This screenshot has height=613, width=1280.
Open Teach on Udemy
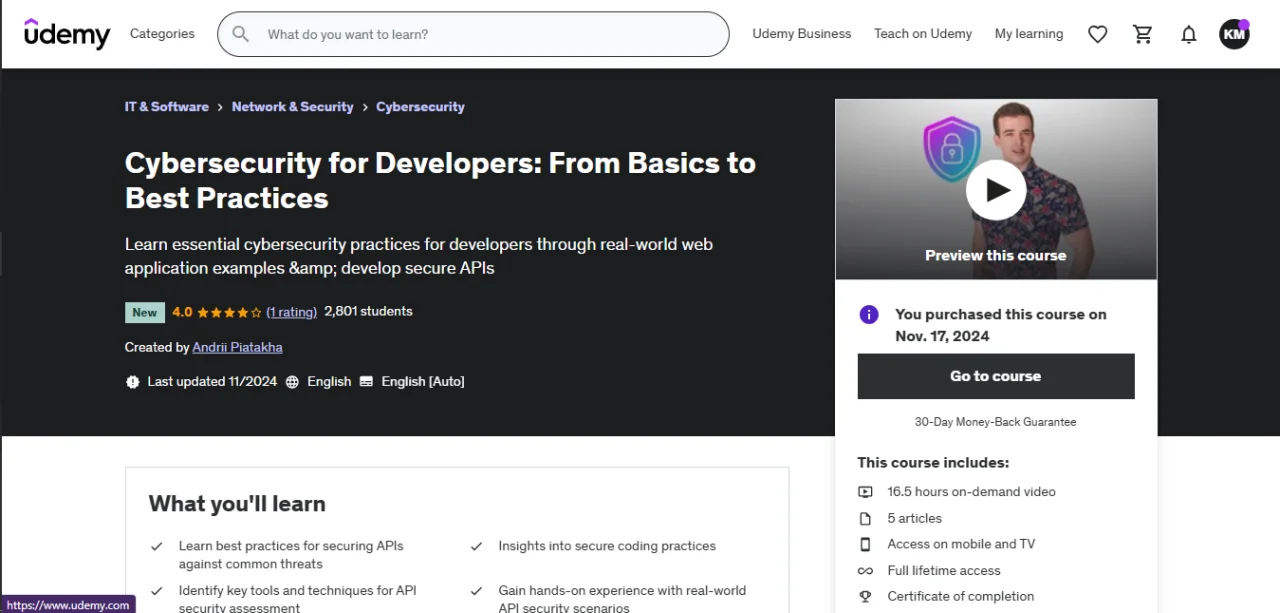pos(923,34)
